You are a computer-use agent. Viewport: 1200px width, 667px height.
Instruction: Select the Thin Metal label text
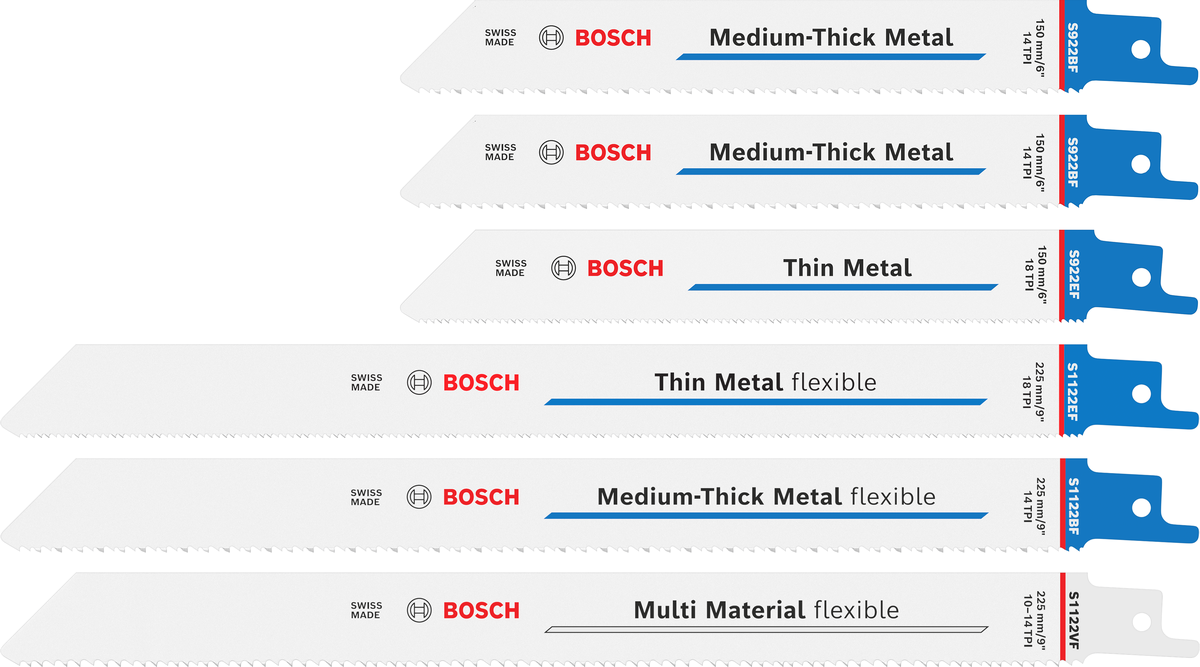[847, 268]
